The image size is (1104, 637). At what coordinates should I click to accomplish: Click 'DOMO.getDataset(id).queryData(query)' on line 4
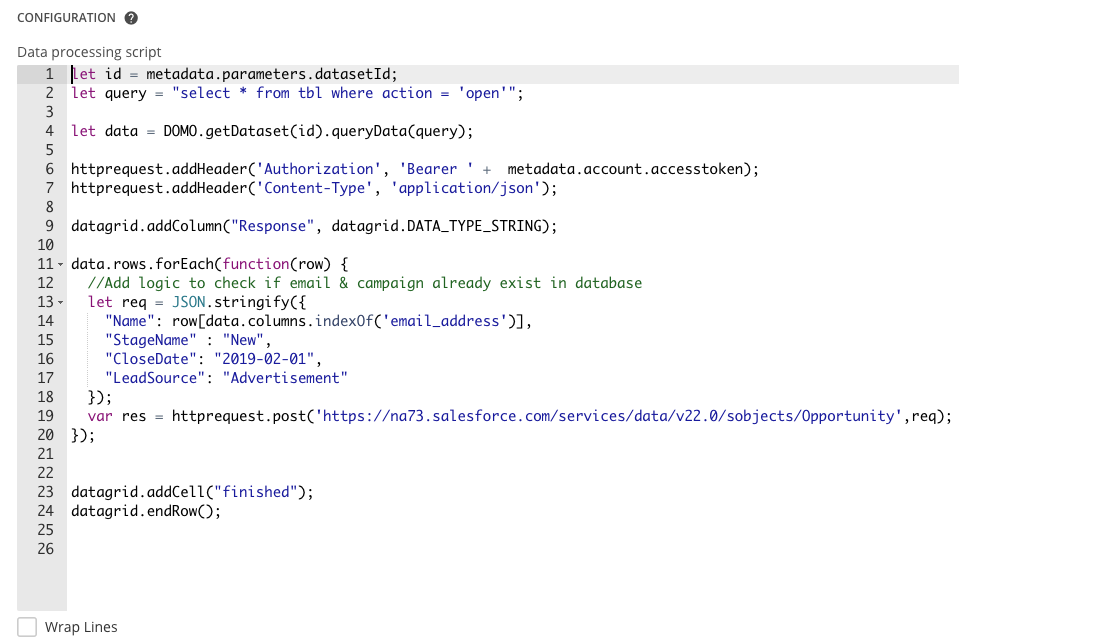click(314, 131)
